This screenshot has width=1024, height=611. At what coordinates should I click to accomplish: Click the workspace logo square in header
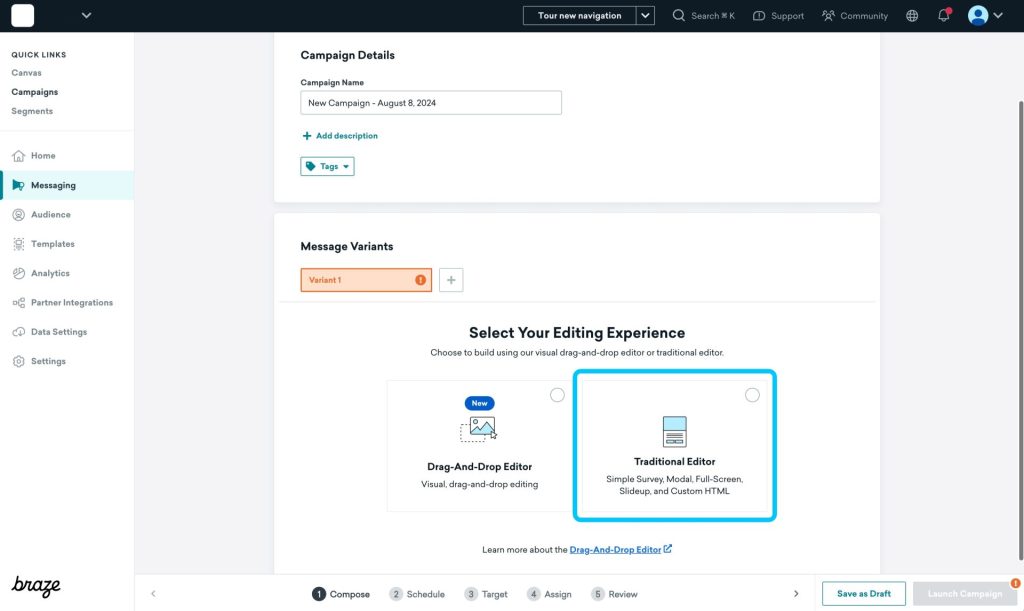[22, 16]
